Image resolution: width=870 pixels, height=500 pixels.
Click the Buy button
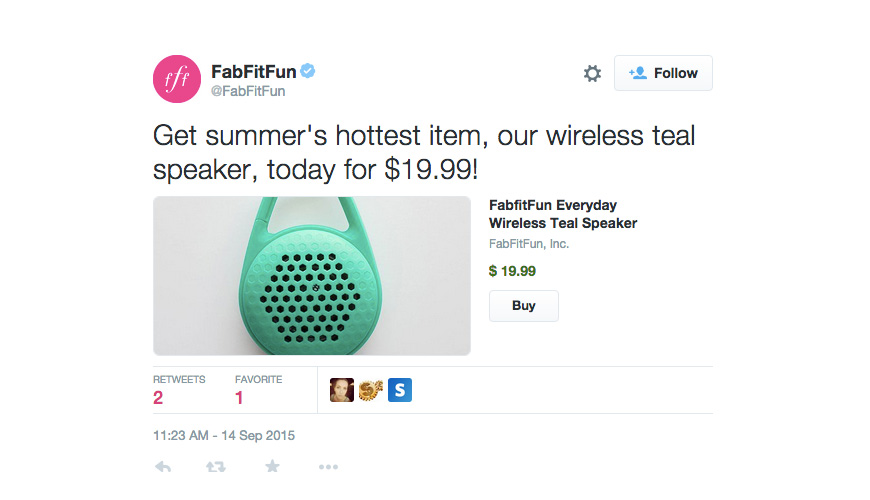click(x=524, y=306)
